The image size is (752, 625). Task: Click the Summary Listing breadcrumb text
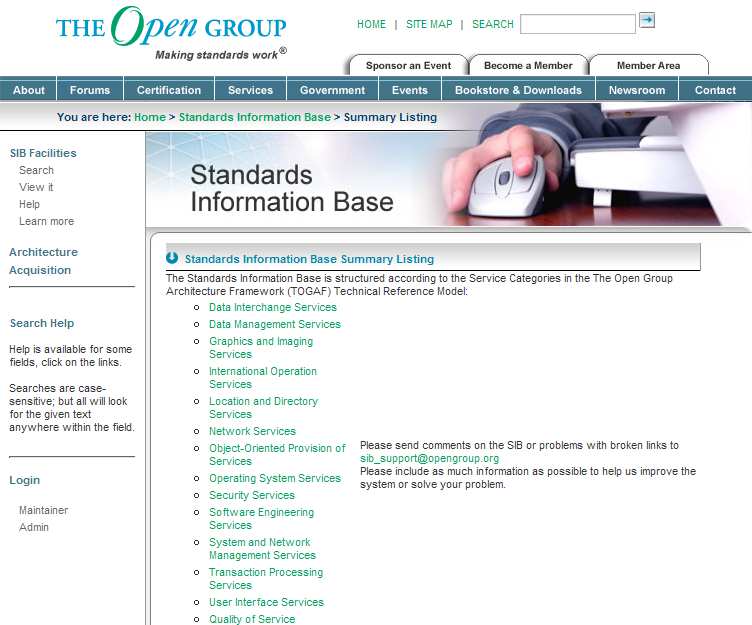390,117
